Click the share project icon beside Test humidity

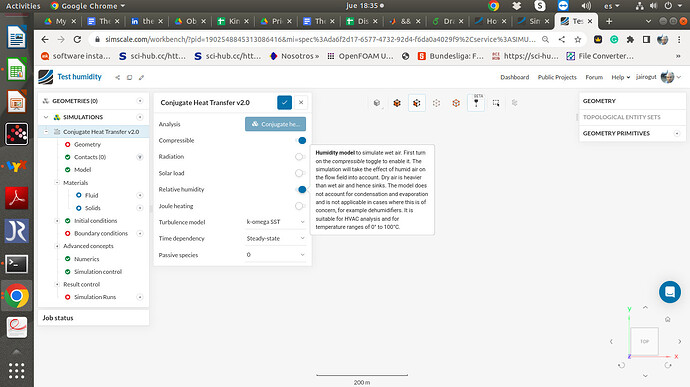pyautogui.click(x=117, y=77)
